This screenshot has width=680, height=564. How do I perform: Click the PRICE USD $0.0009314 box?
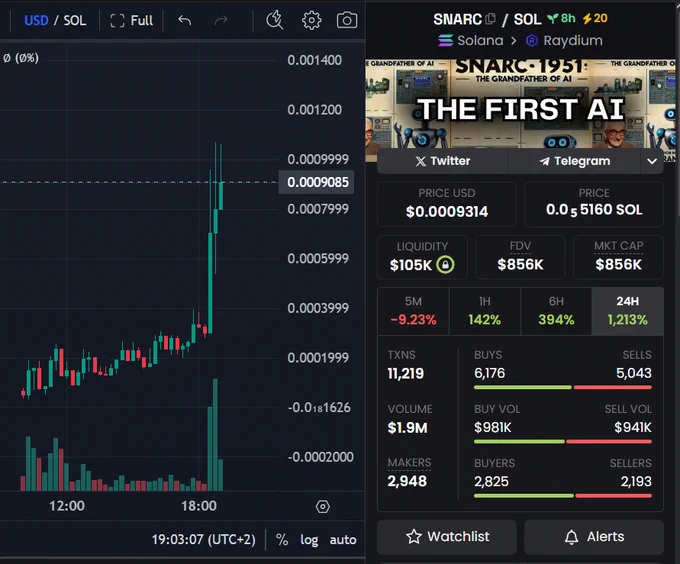[x=447, y=204]
